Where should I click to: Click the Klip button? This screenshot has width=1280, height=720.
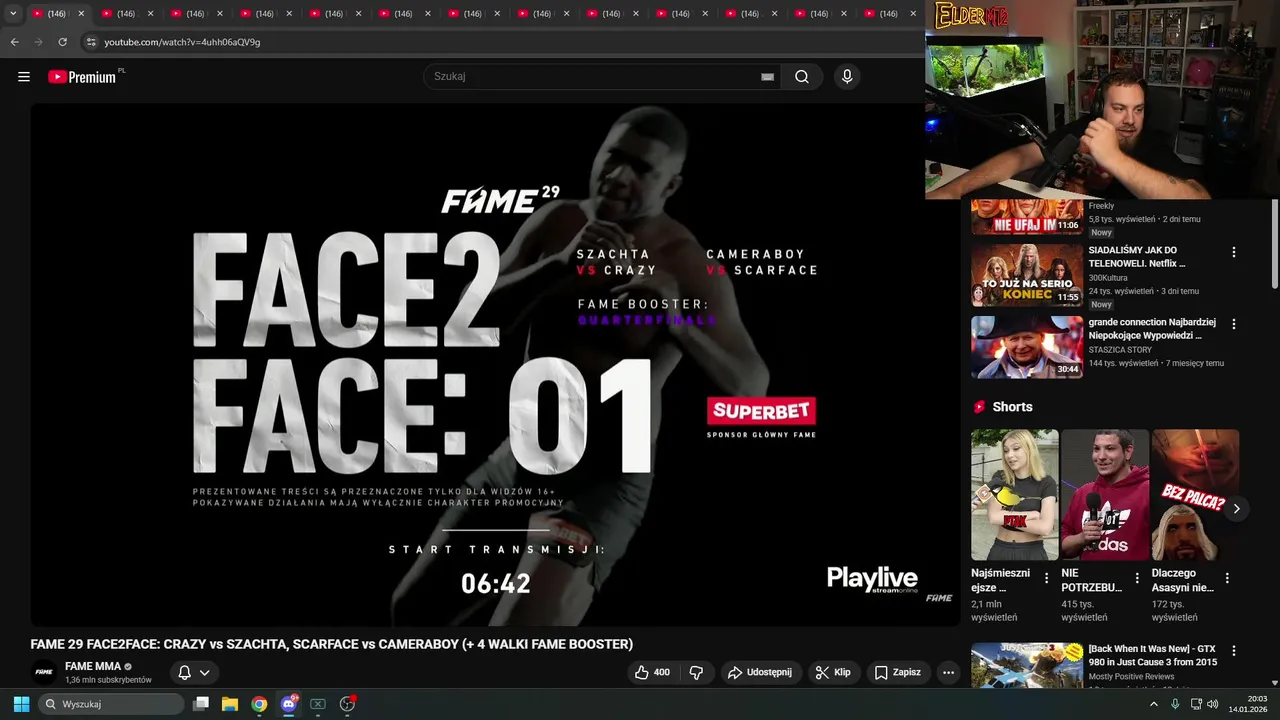tap(833, 672)
